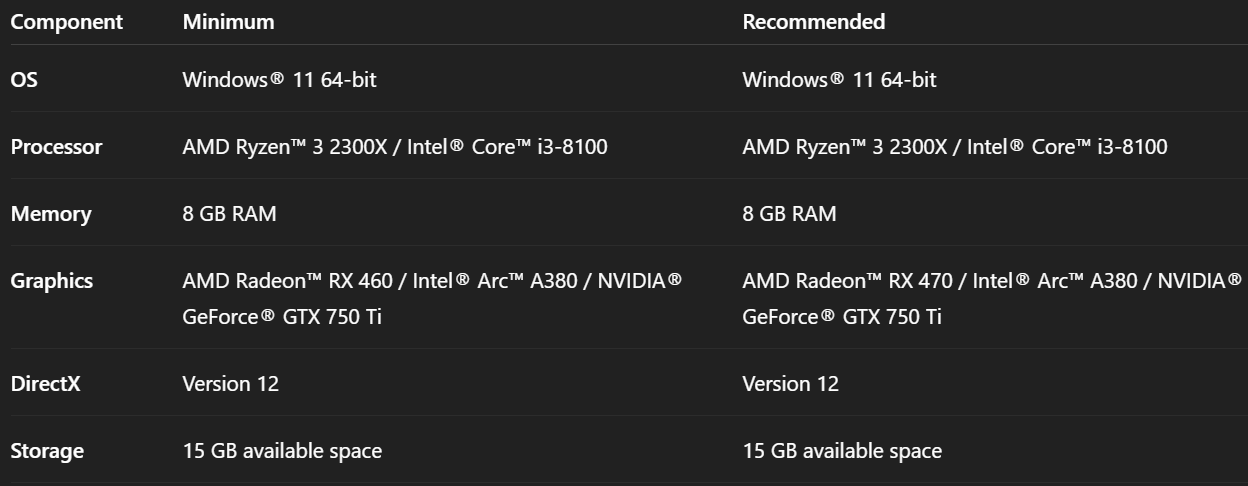This screenshot has width=1248, height=486.
Task: Click 8 GB RAM under Recommended
Action: pyautogui.click(x=789, y=214)
